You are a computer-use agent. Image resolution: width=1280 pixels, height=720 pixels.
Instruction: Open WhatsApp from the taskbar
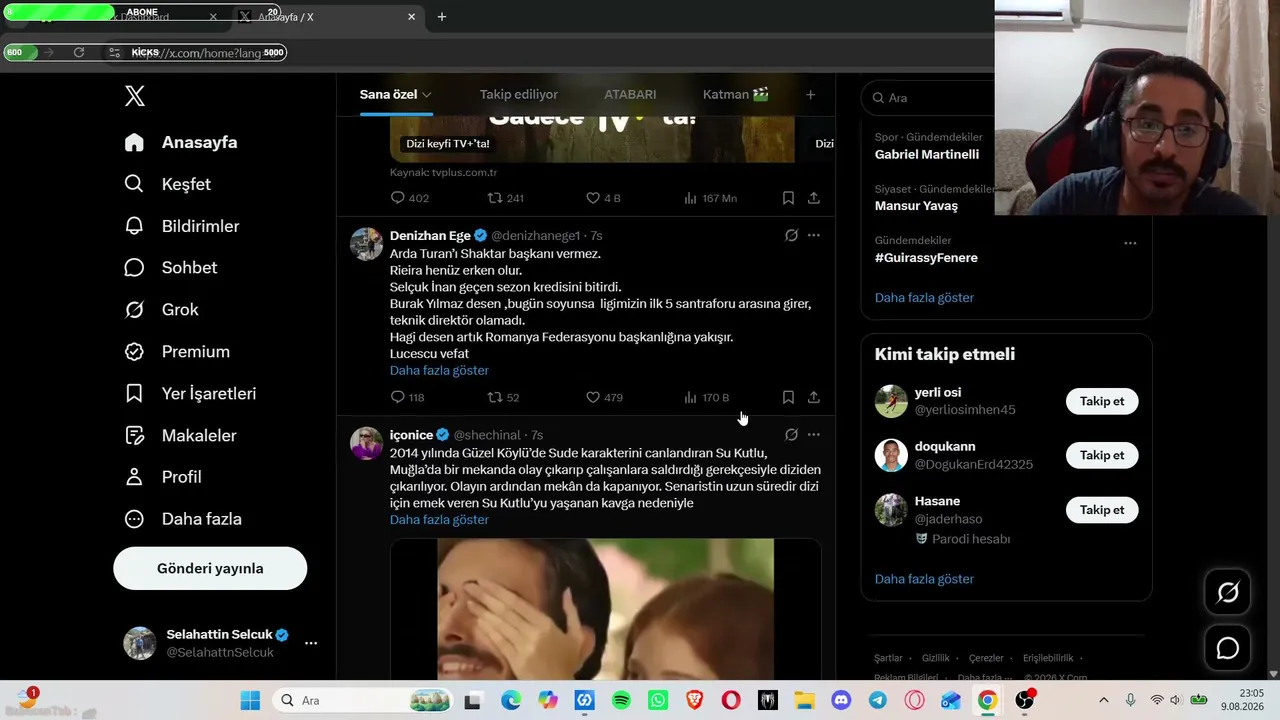click(x=658, y=701)
